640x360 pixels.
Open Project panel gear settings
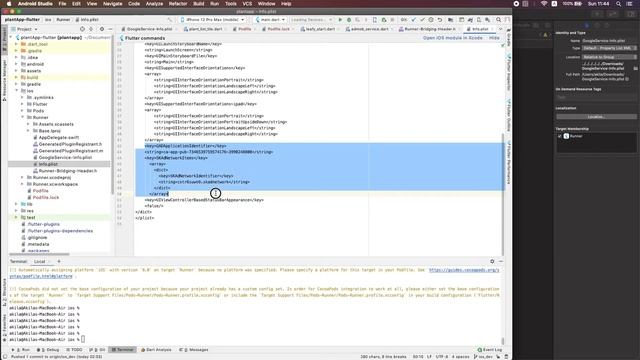pyautogui.click(x=102, y=29)
